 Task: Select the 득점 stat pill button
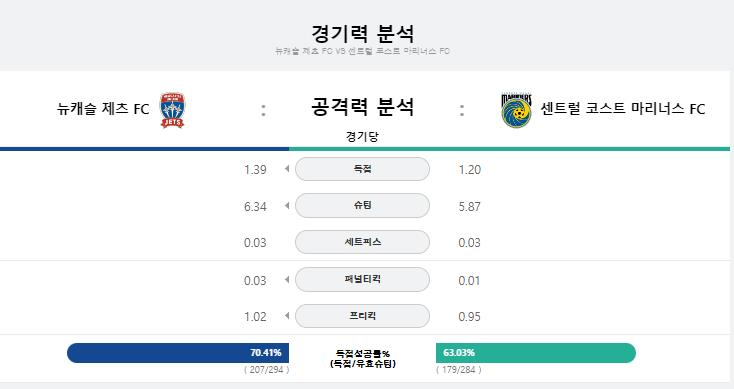362,169
